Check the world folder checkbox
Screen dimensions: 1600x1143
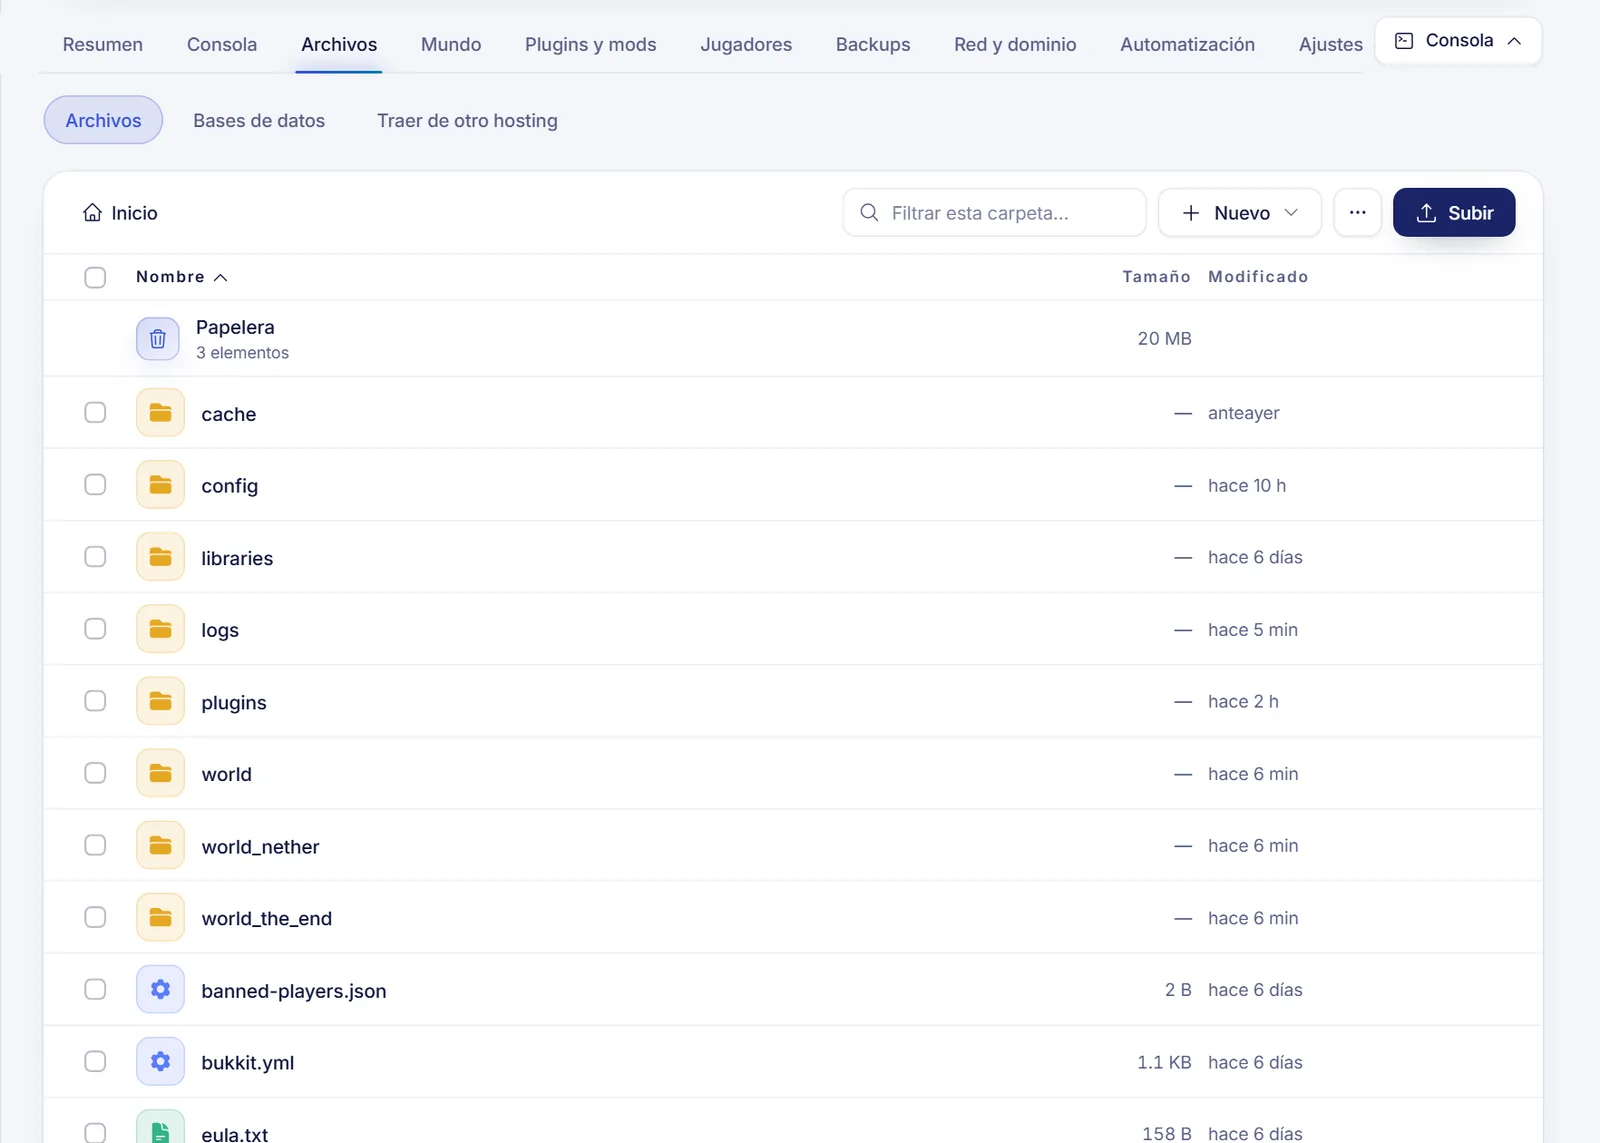click(95, 773)
